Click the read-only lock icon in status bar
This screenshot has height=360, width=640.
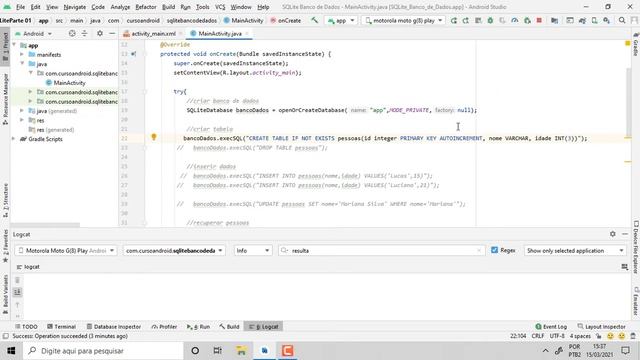pos(598,336)
